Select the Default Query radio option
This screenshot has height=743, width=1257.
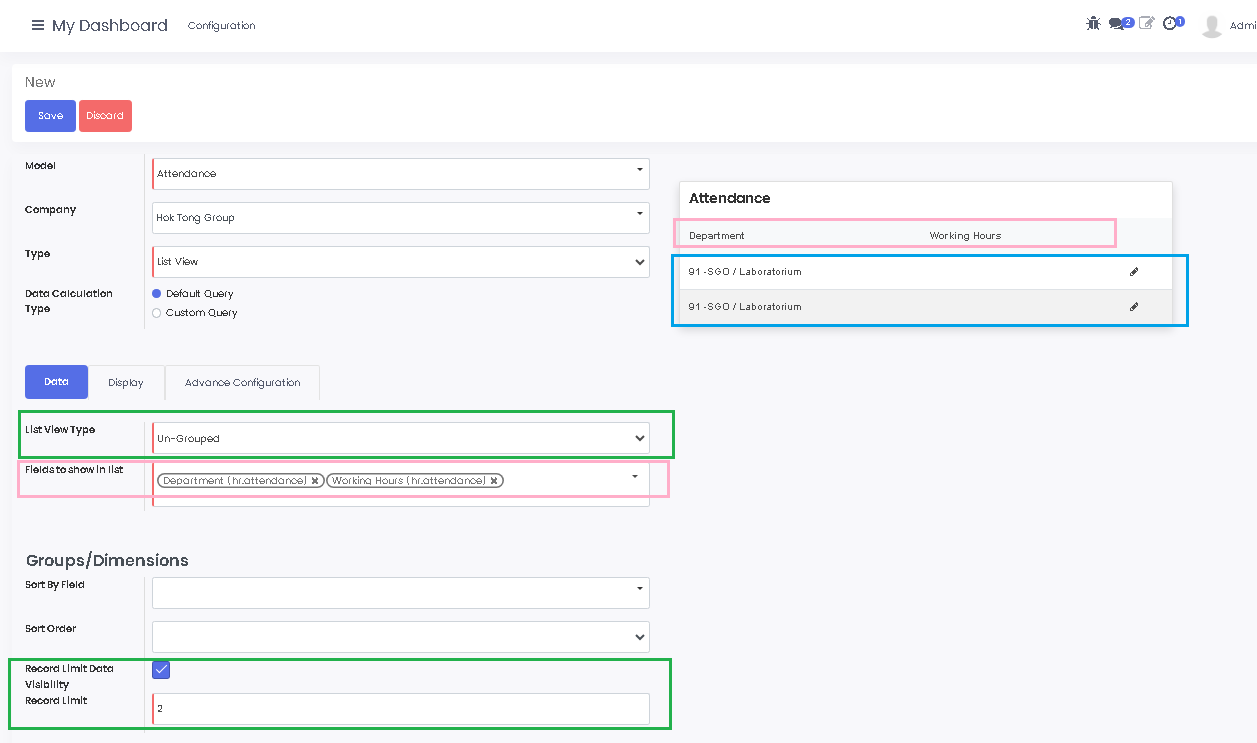(156, 294)
